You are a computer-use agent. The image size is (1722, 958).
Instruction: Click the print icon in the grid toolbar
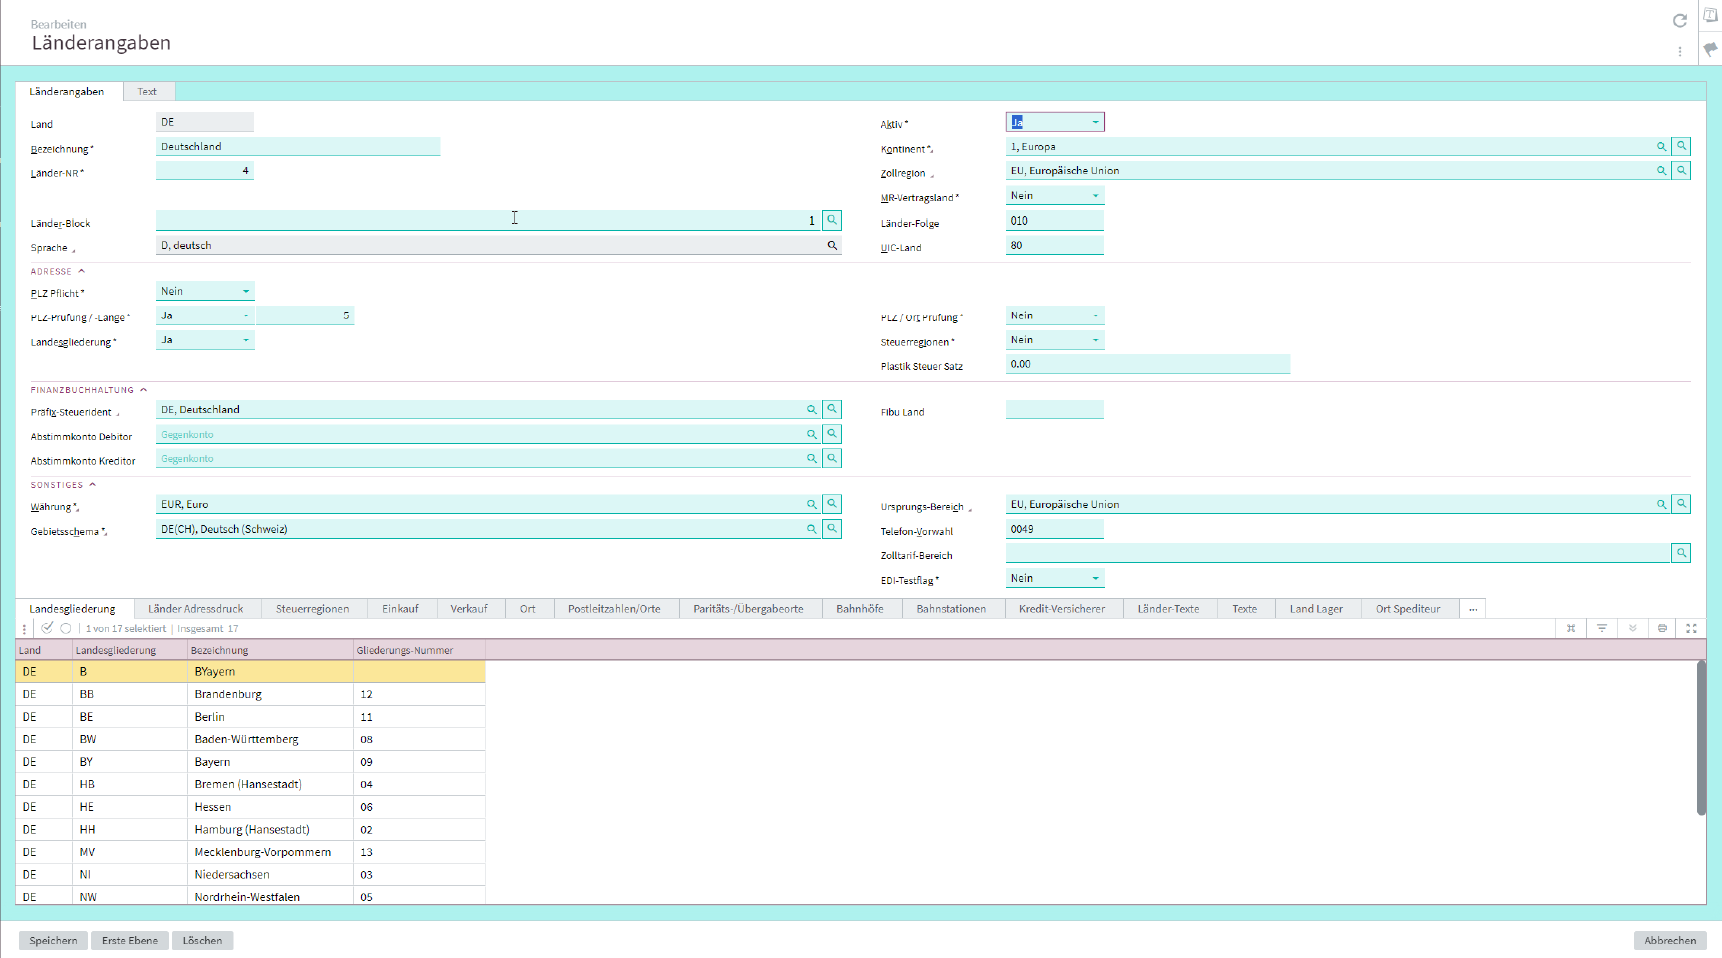[1662, 628]
